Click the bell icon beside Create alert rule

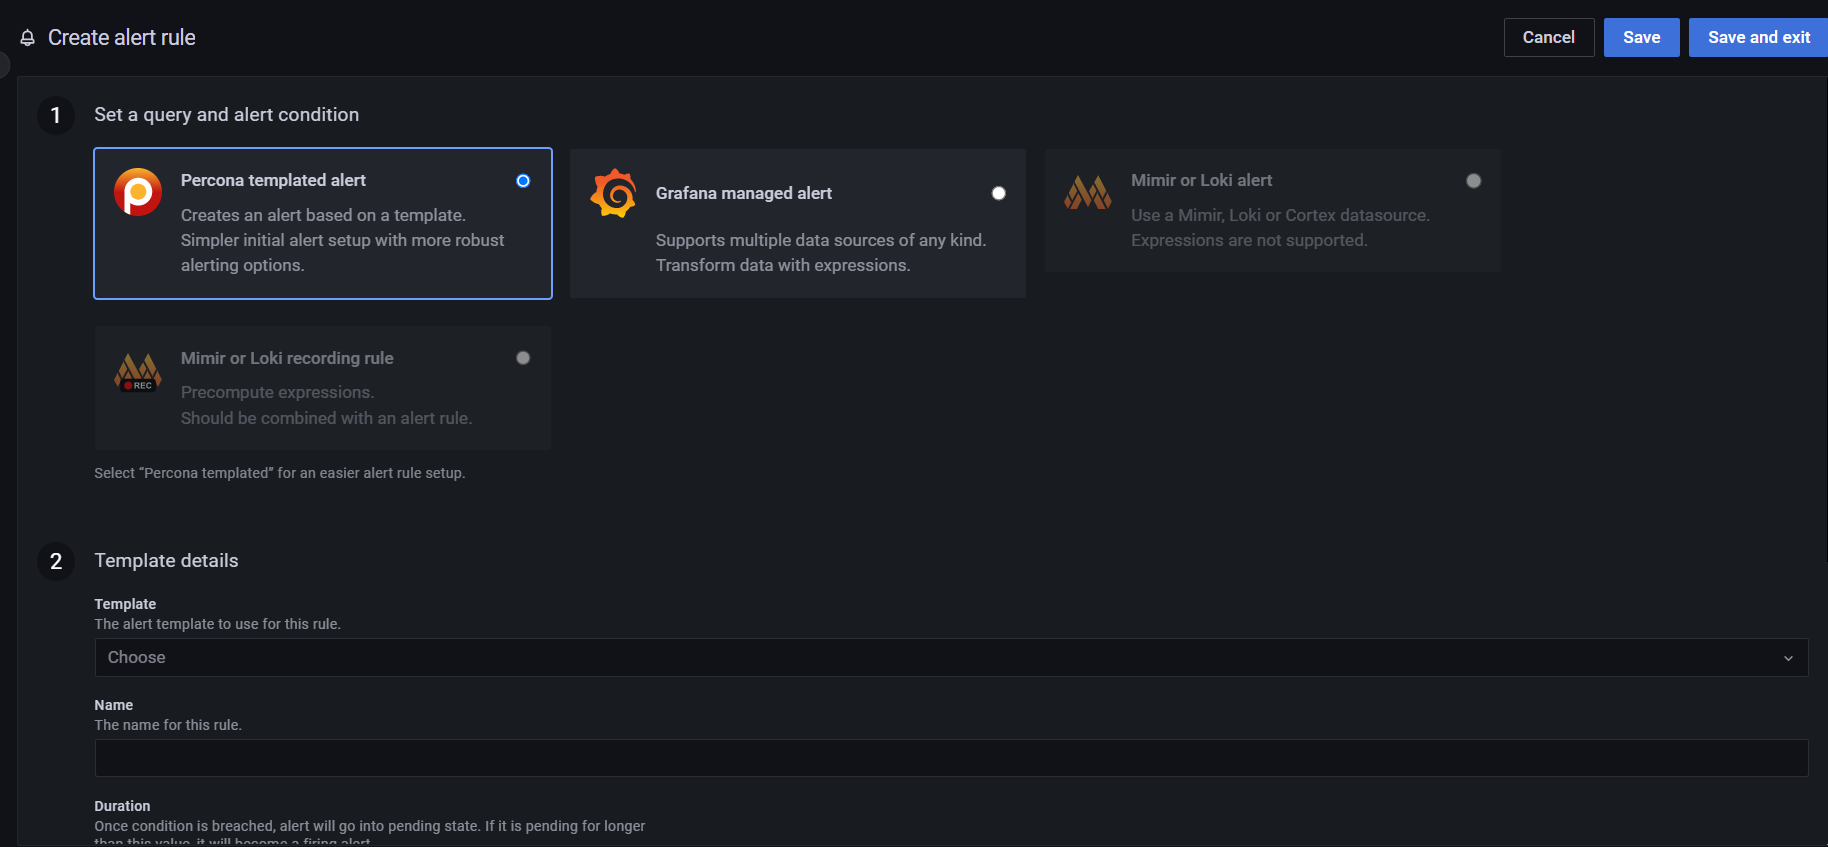(x=28, y=38)
